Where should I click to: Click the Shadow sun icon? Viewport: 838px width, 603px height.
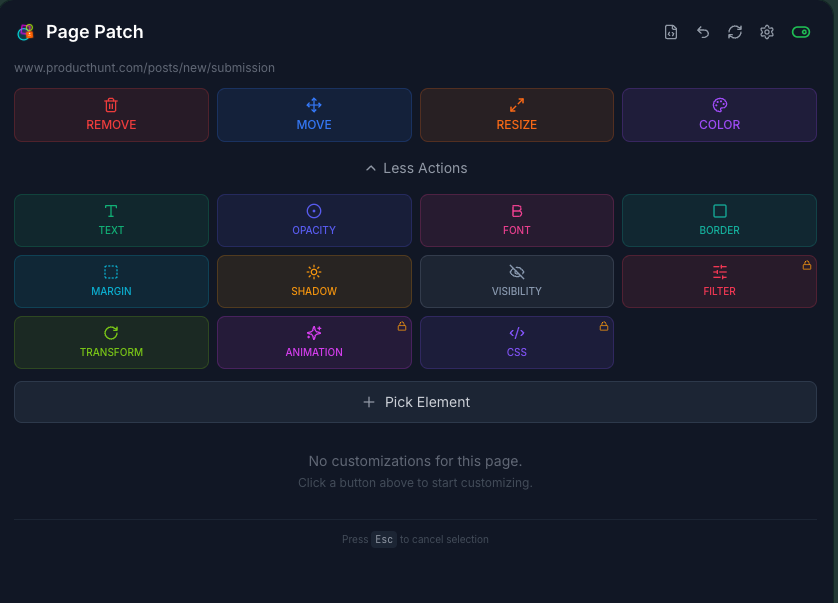[x=314, y=271]
